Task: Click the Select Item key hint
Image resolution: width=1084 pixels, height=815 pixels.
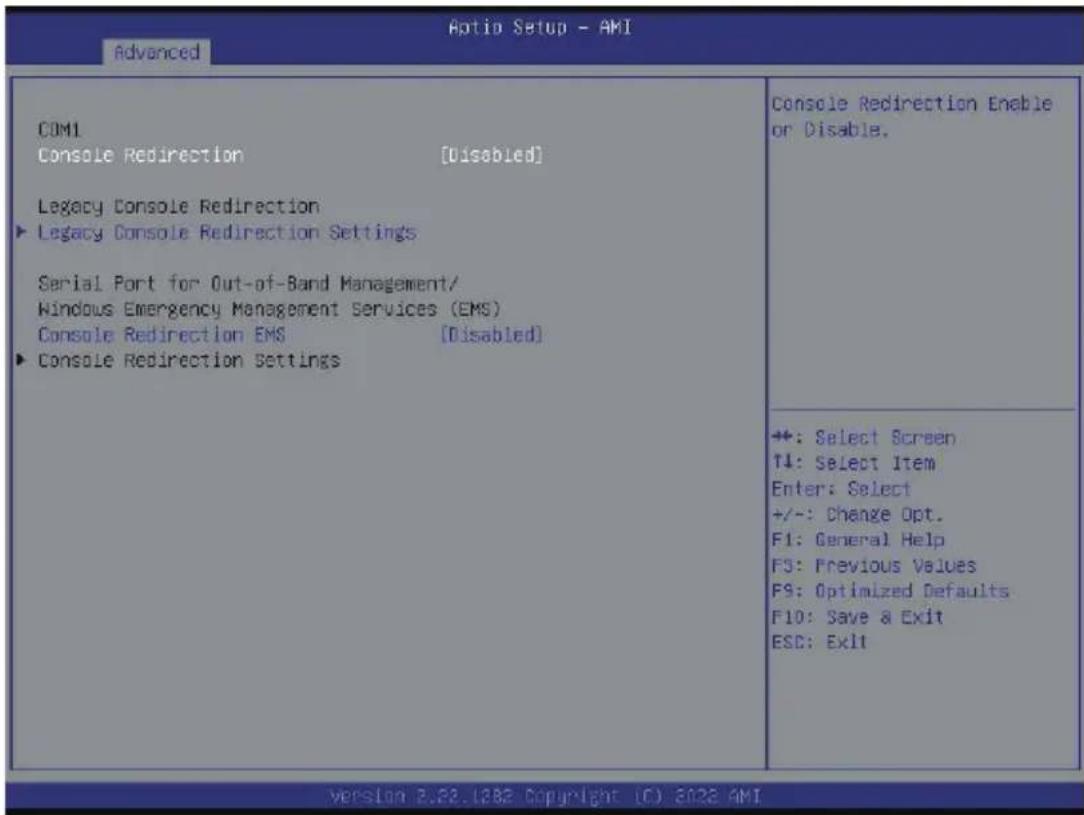Action: pyautogui.click(x=853, y=463)
